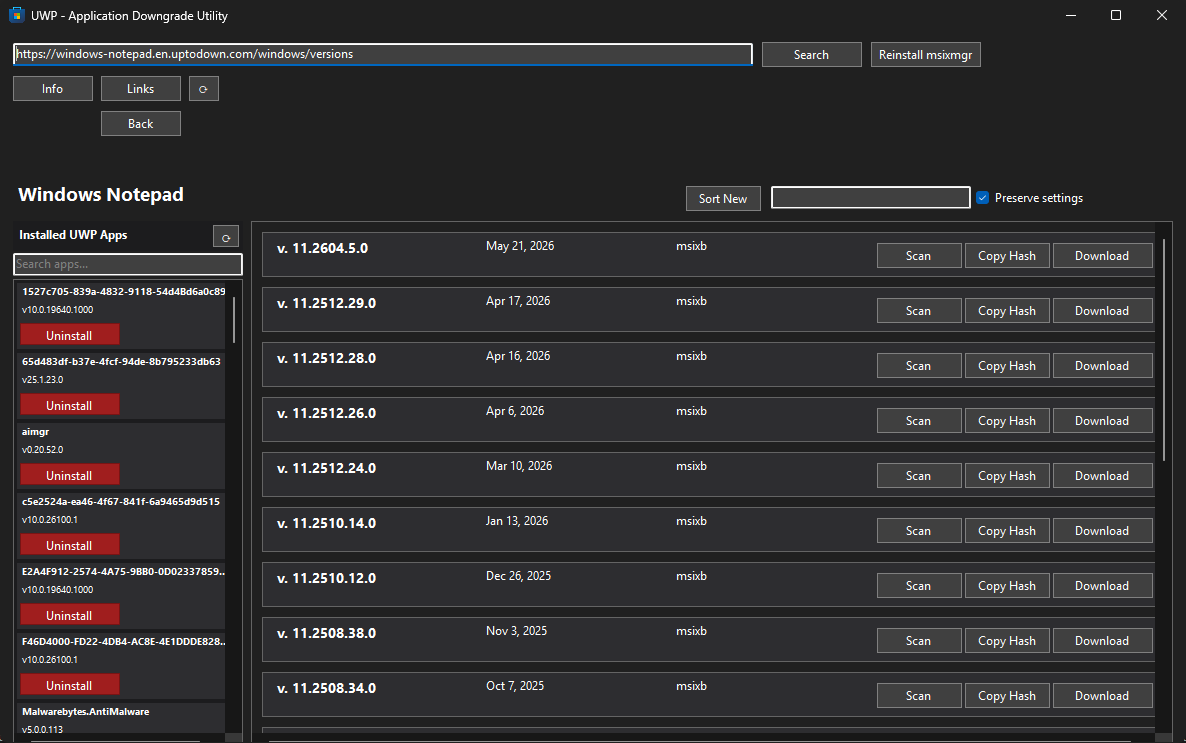Scan version 11.2604.5.0

[x=919, y=256]
